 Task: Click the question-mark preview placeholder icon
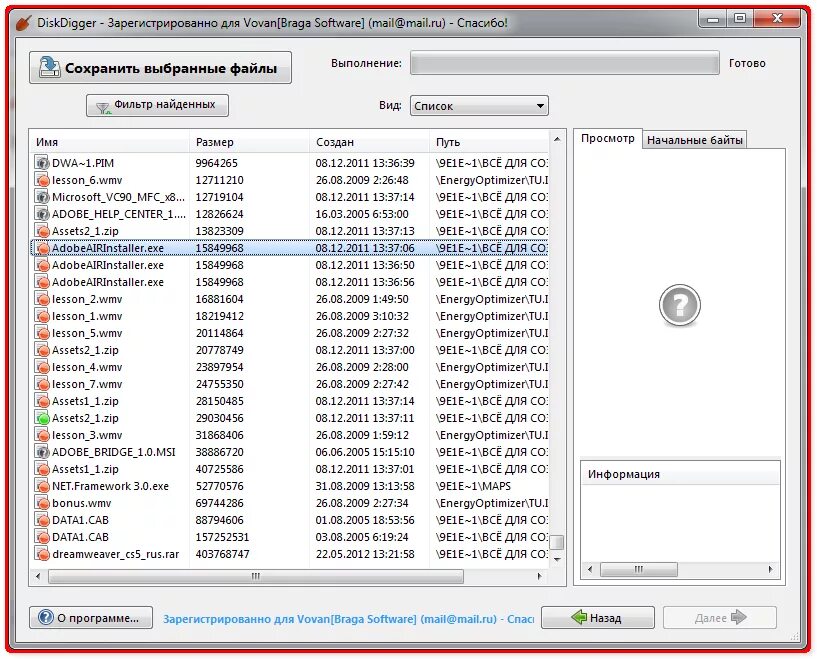679,305
